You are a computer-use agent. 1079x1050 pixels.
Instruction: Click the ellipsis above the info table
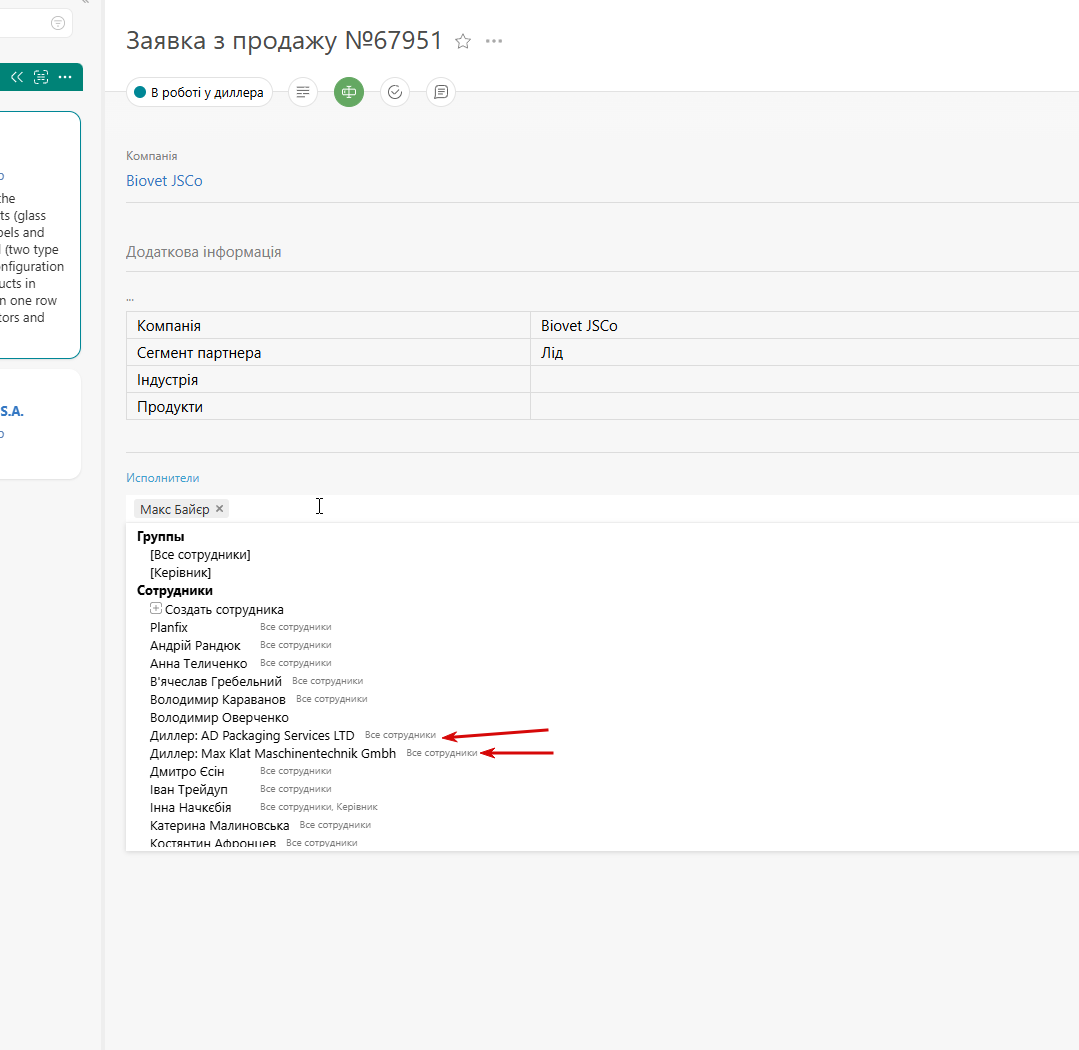tap(130, 299)
